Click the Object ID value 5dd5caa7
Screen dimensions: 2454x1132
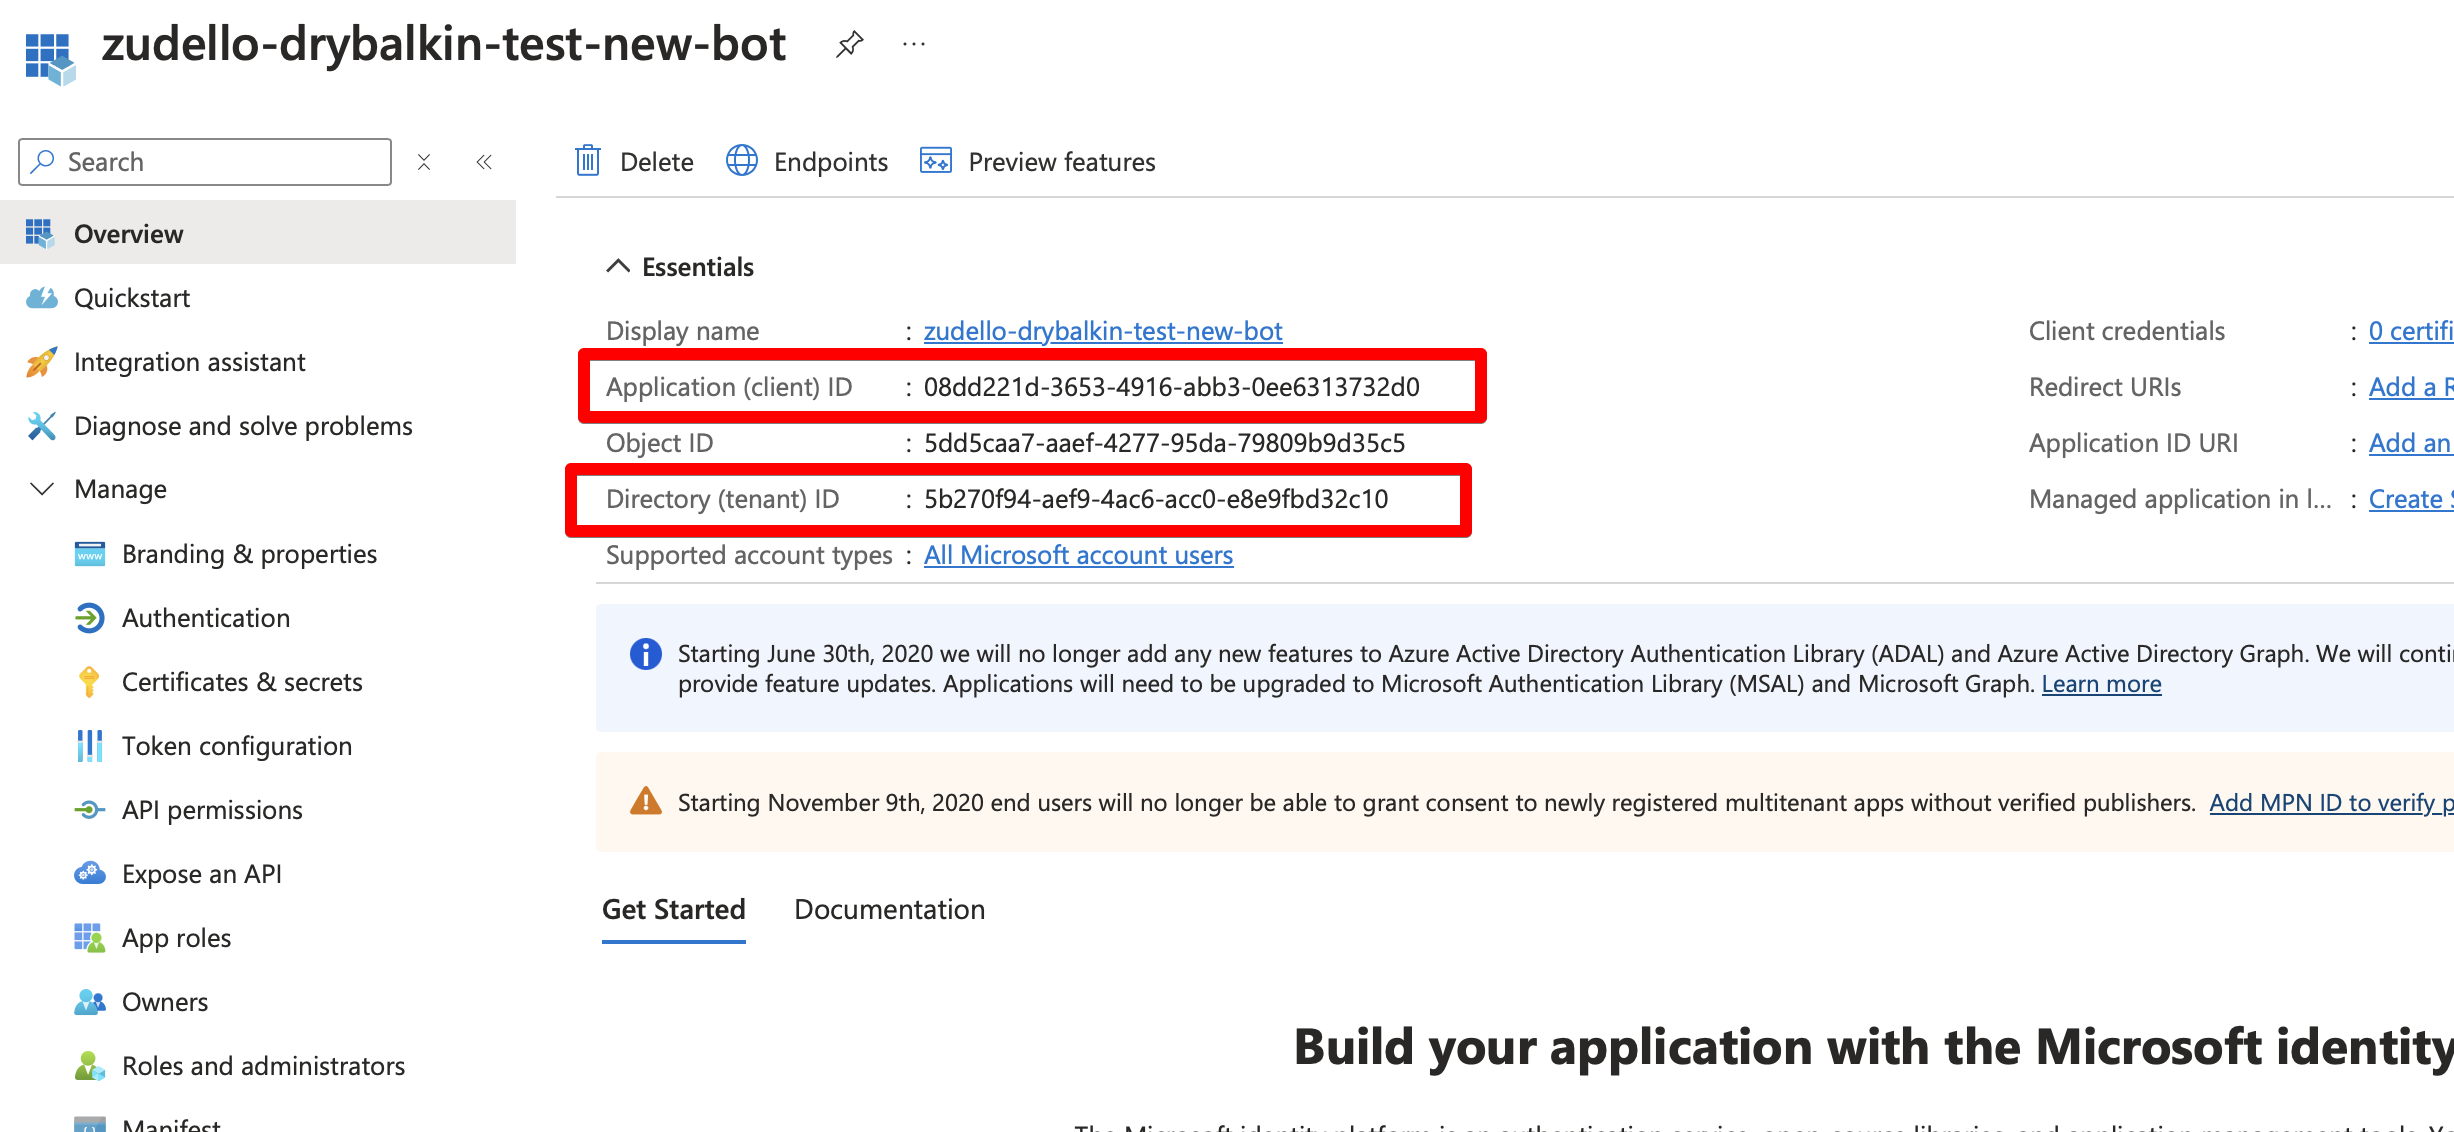click(x=1164, y=443)
